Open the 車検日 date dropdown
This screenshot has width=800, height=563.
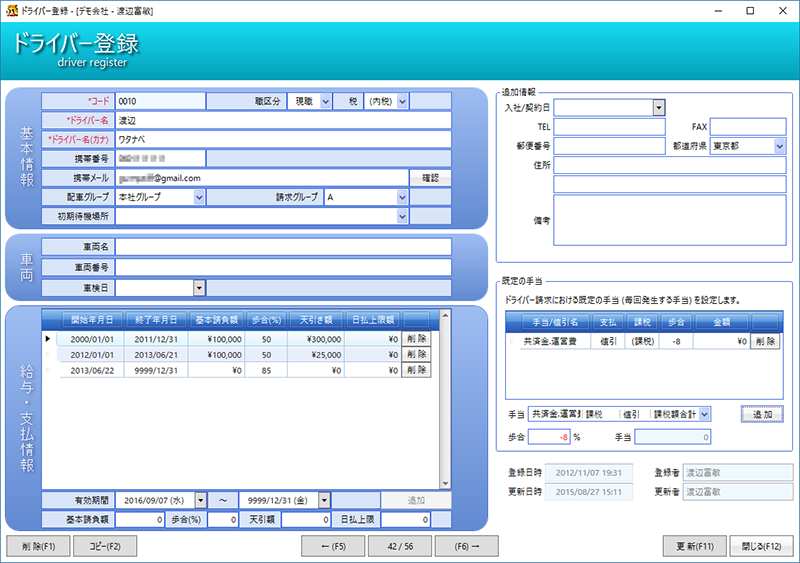click(x=200, y=288)
